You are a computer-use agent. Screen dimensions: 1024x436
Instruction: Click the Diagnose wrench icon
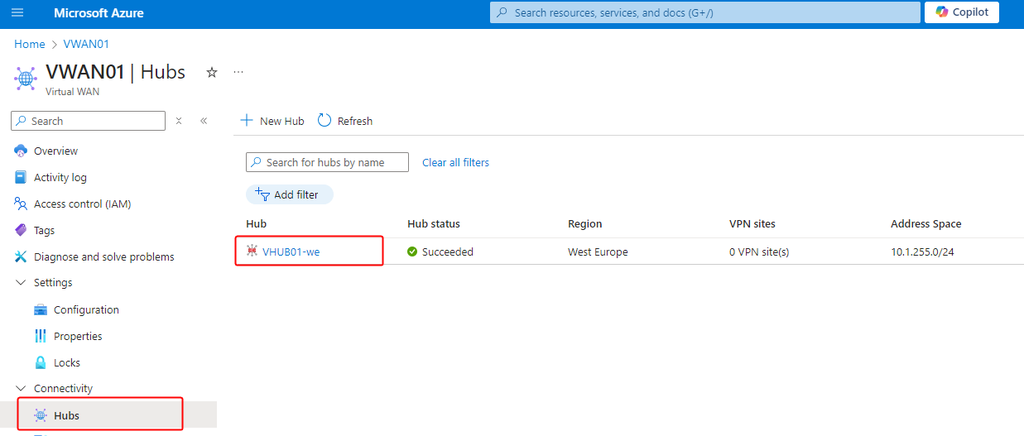pos(21,257)
